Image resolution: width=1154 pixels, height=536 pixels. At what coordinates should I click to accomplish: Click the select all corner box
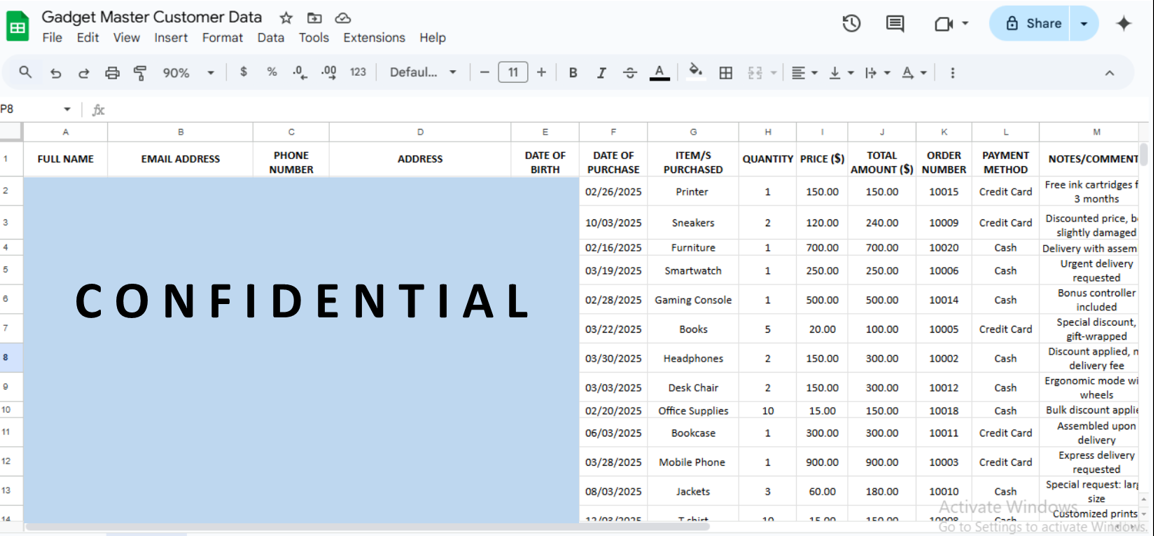tap(11, 132)
